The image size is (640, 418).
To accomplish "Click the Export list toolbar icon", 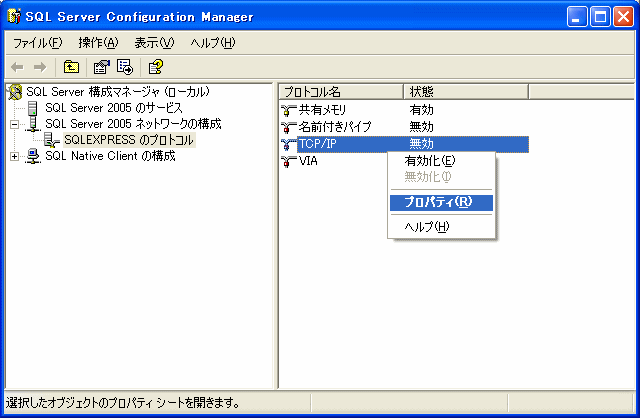I will (x=125, y=67).
